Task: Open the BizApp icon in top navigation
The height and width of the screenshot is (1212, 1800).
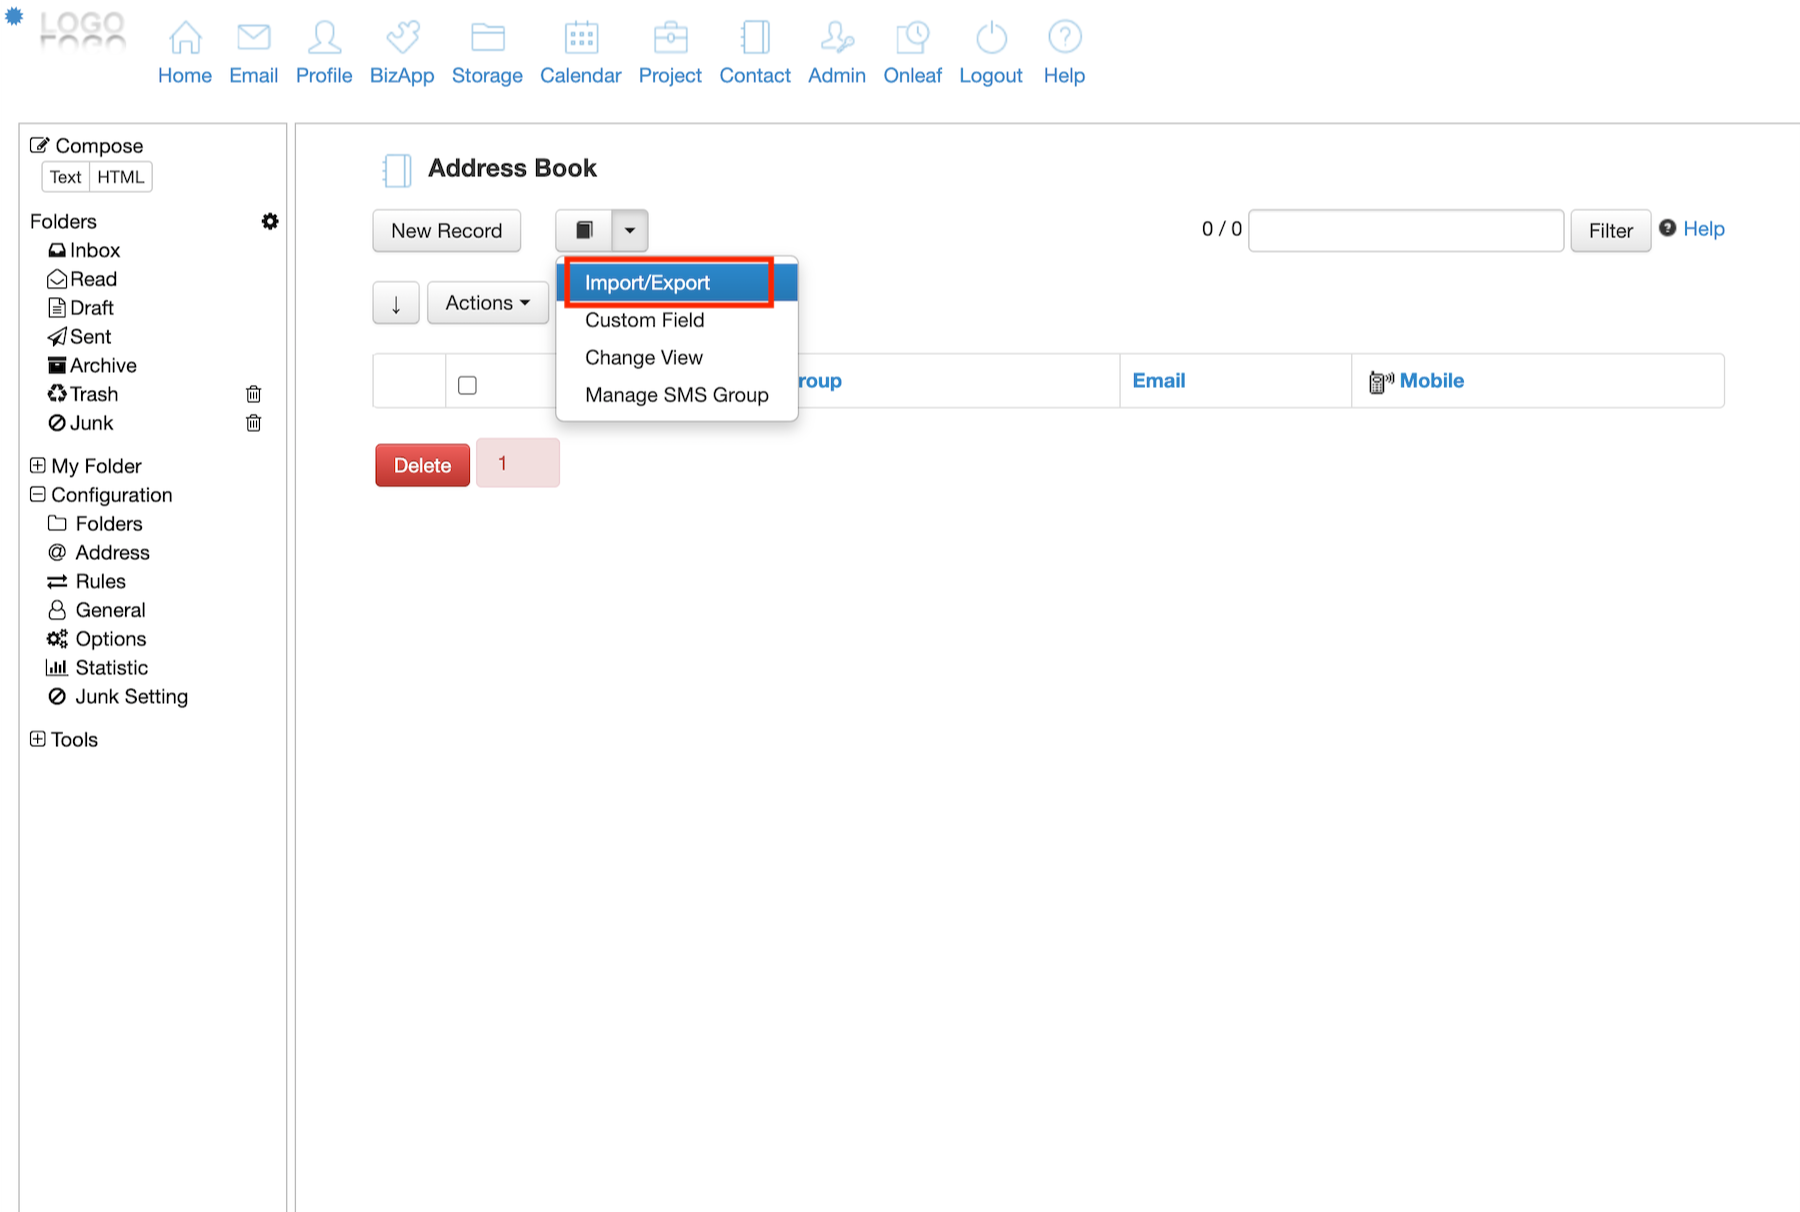Action: point(402,38)
